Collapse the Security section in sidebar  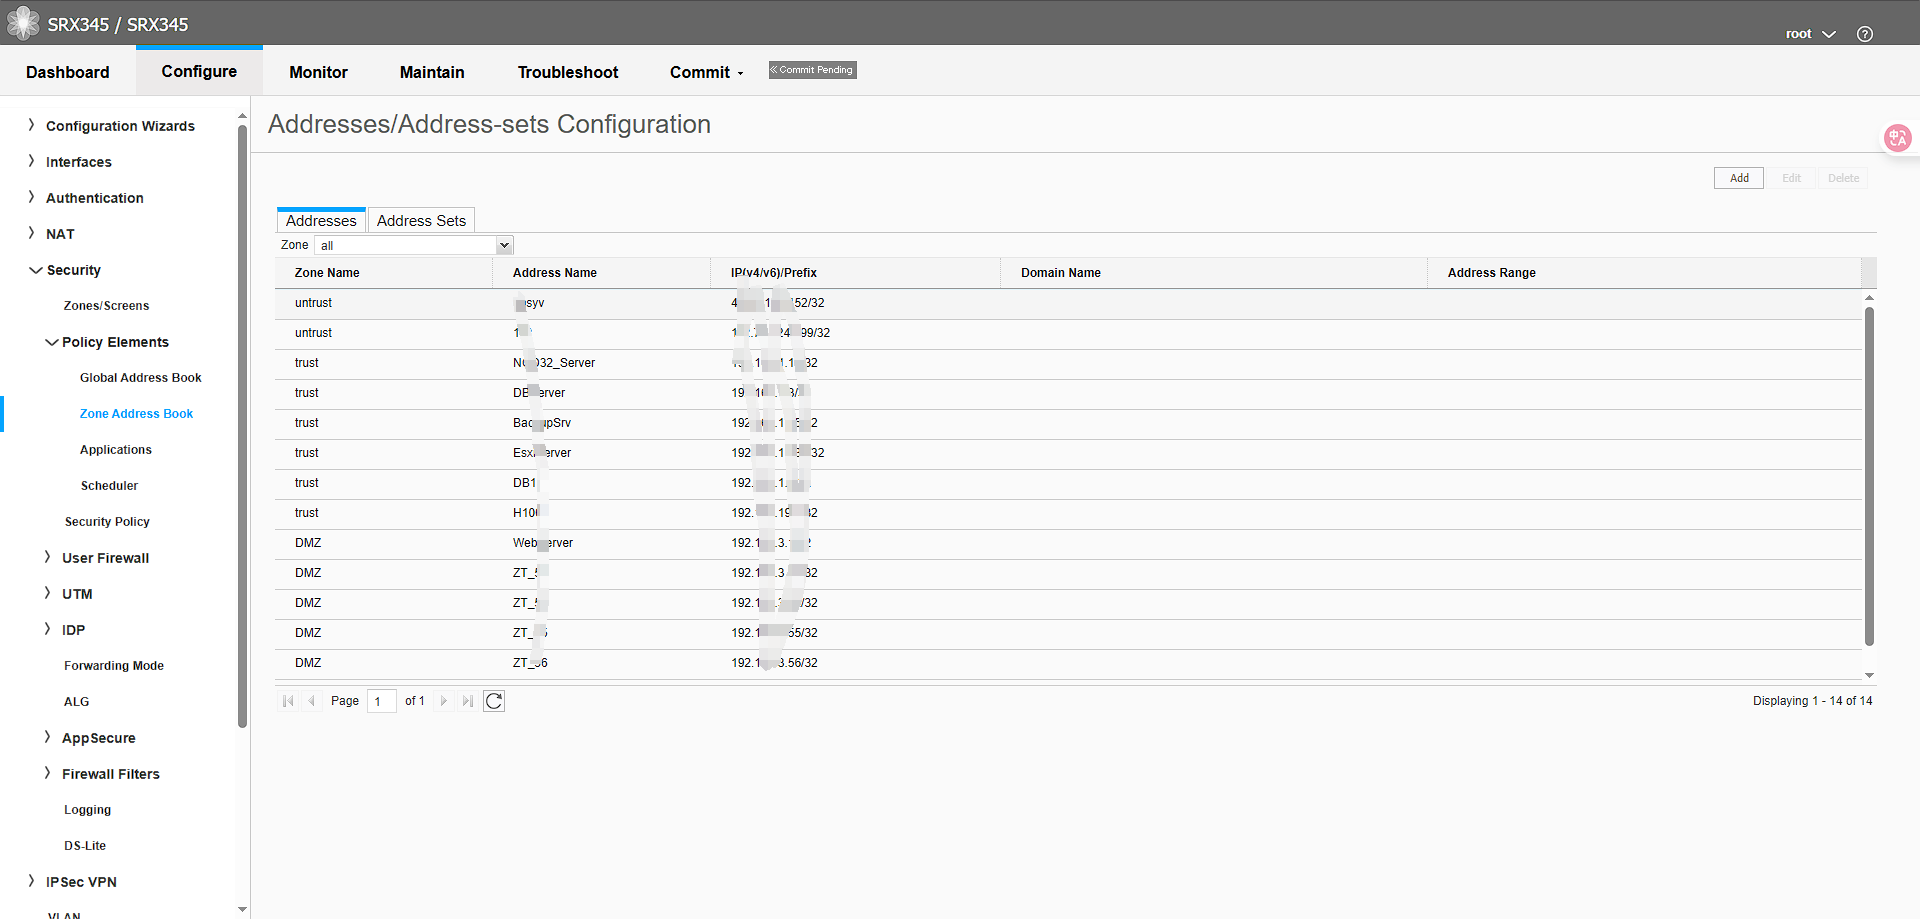pyautogui.click(x=72, y=270)
